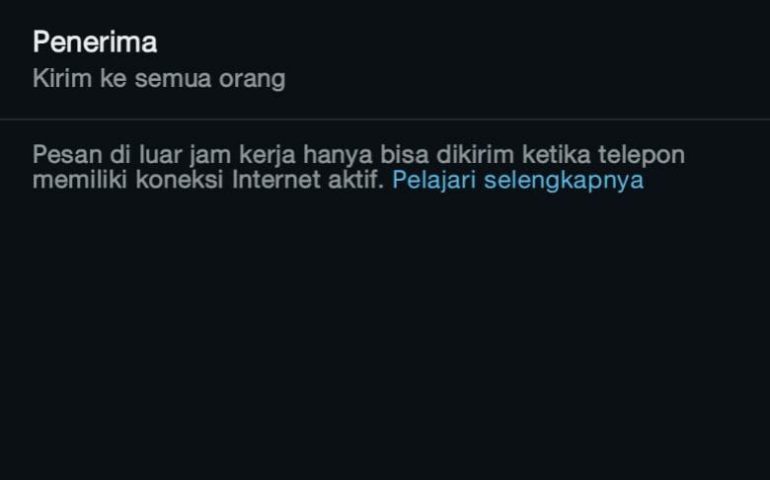Tap the Pelajari selengkapnya link
This screenshot has width=770, height=480.
518,180
